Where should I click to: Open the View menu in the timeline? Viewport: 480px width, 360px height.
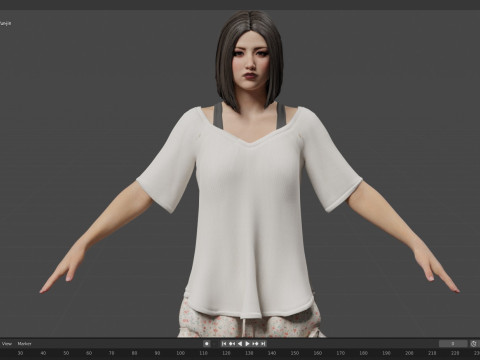click(x=6, y=344)
